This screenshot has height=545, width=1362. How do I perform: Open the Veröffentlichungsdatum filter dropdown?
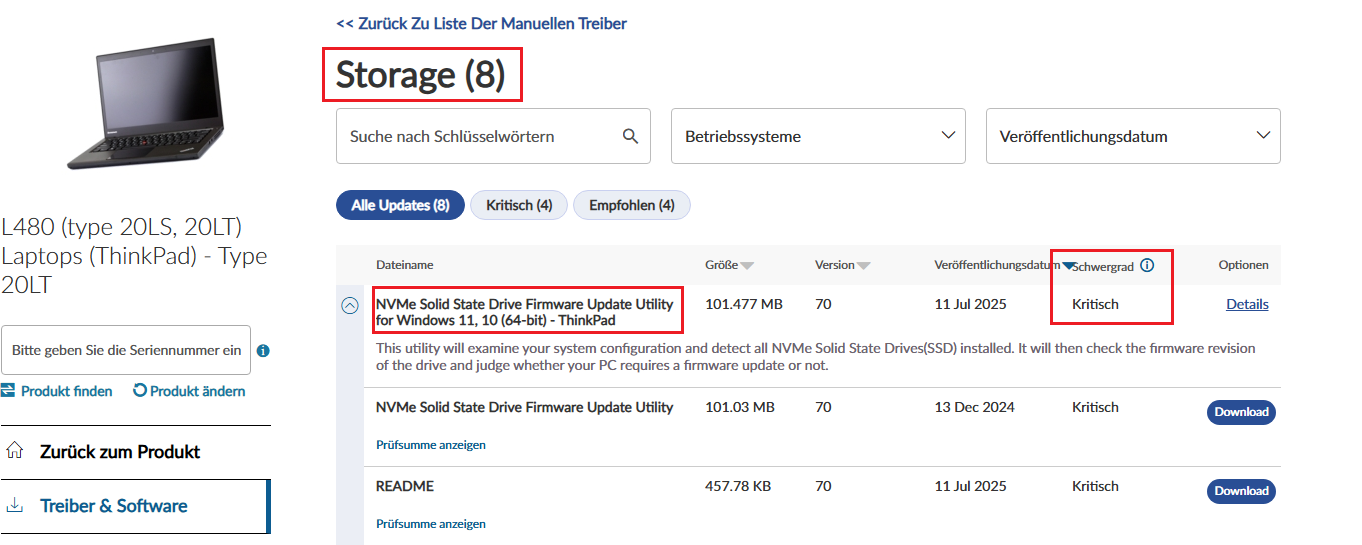[1133, 136]
